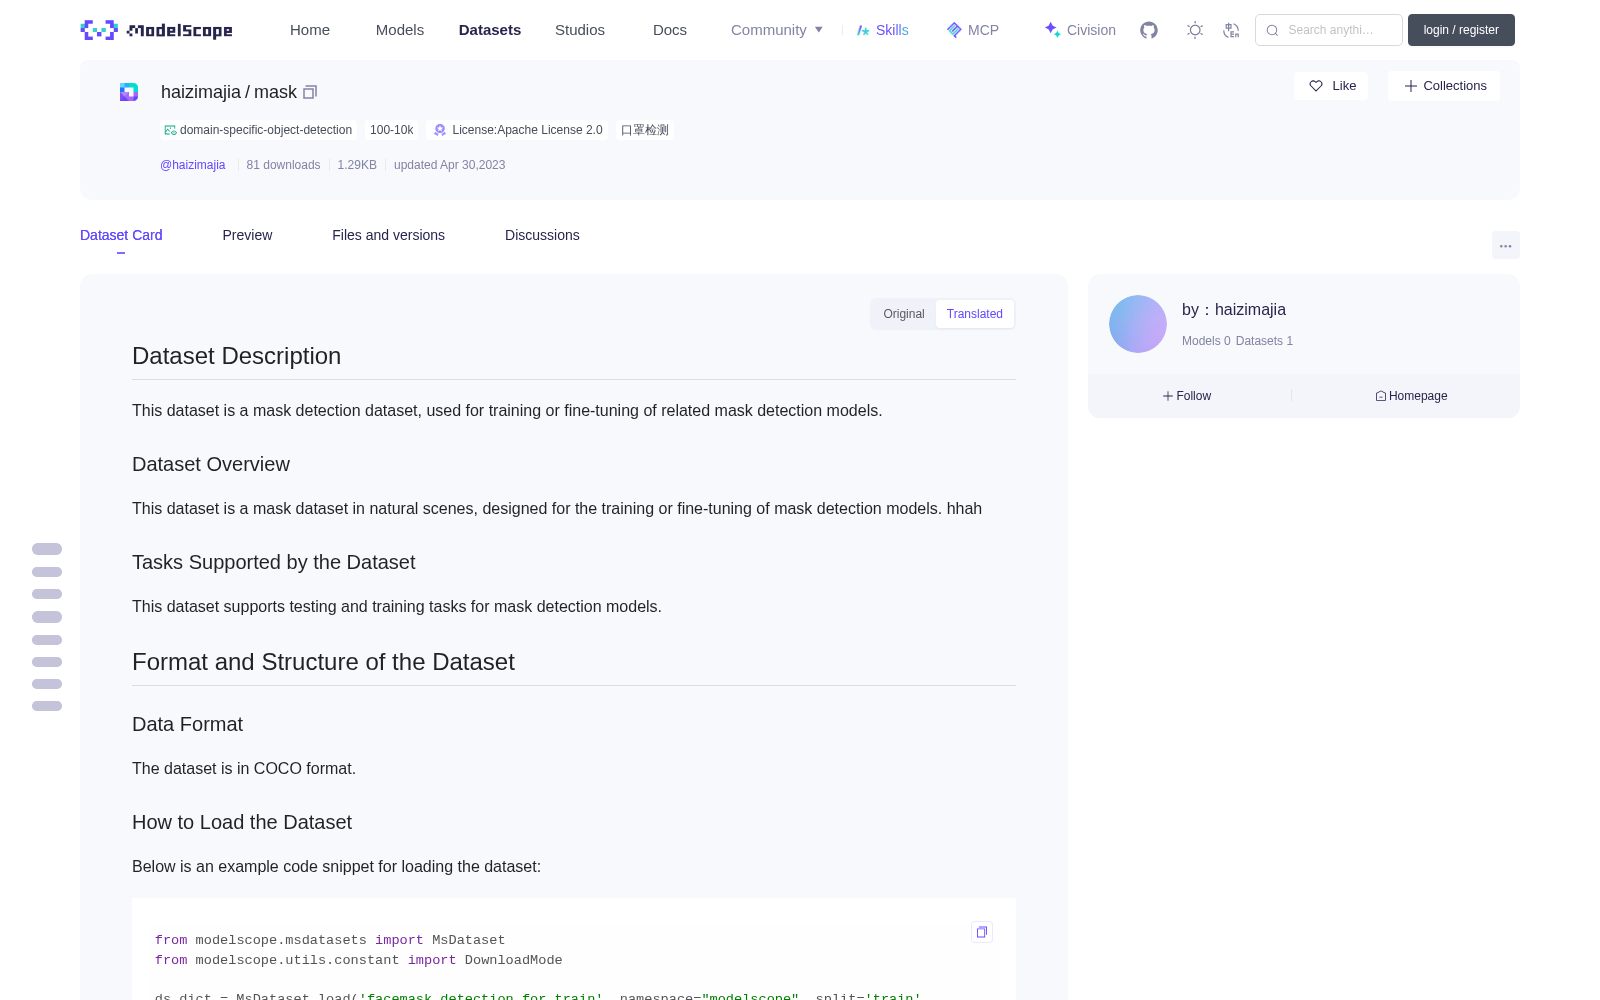Open Skills from the top navigation
Screen dimensions: 1600x1000
882,30
